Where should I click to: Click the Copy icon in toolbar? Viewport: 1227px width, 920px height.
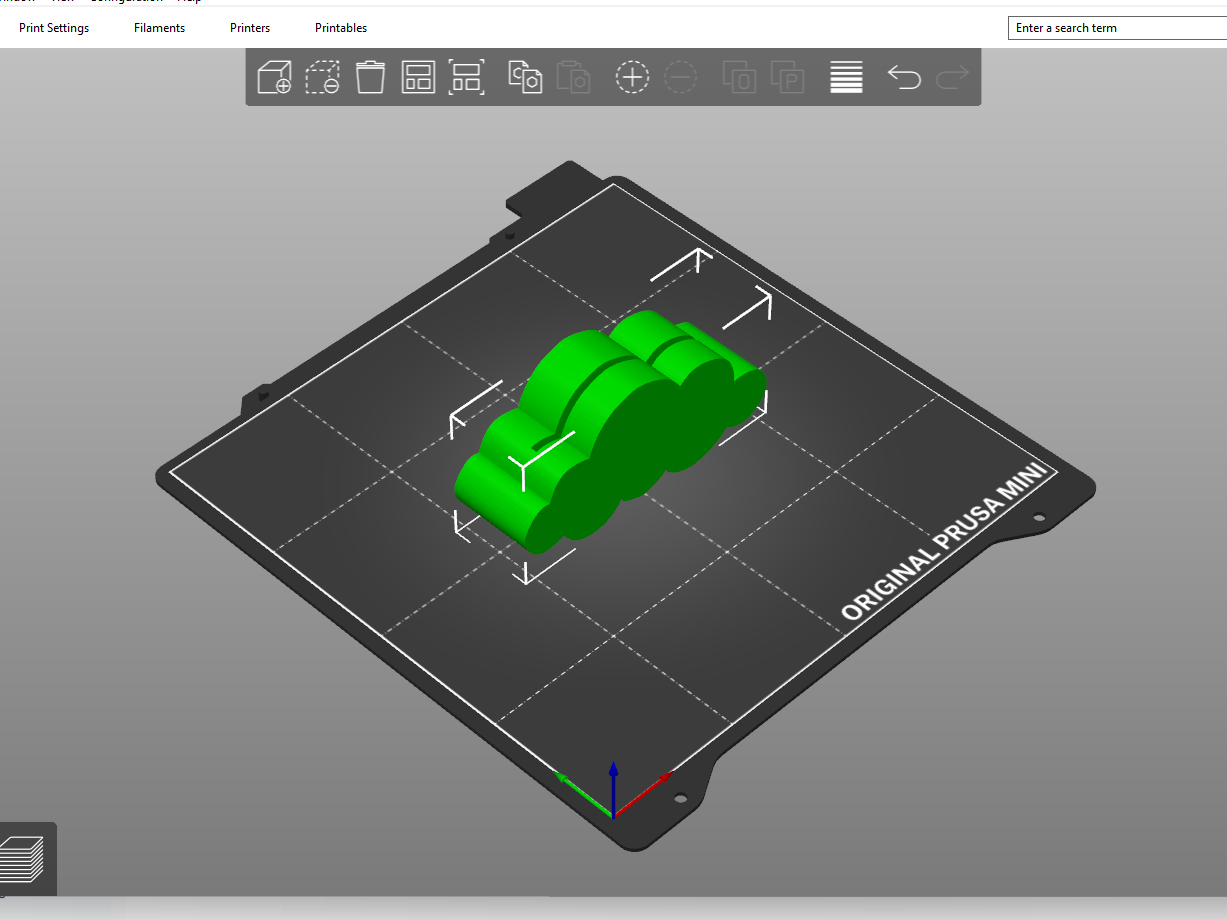pyautogui.click(x=526, y=77)
